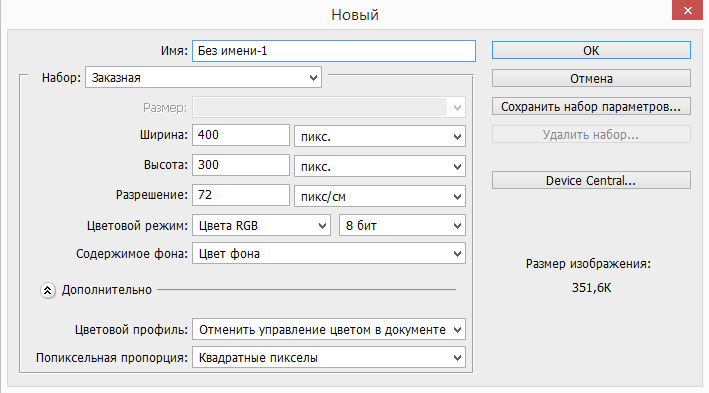Open the Набор dropdown showing Заказная
Image resolution: width=709 pixels, height=393 pixels.
203,77
